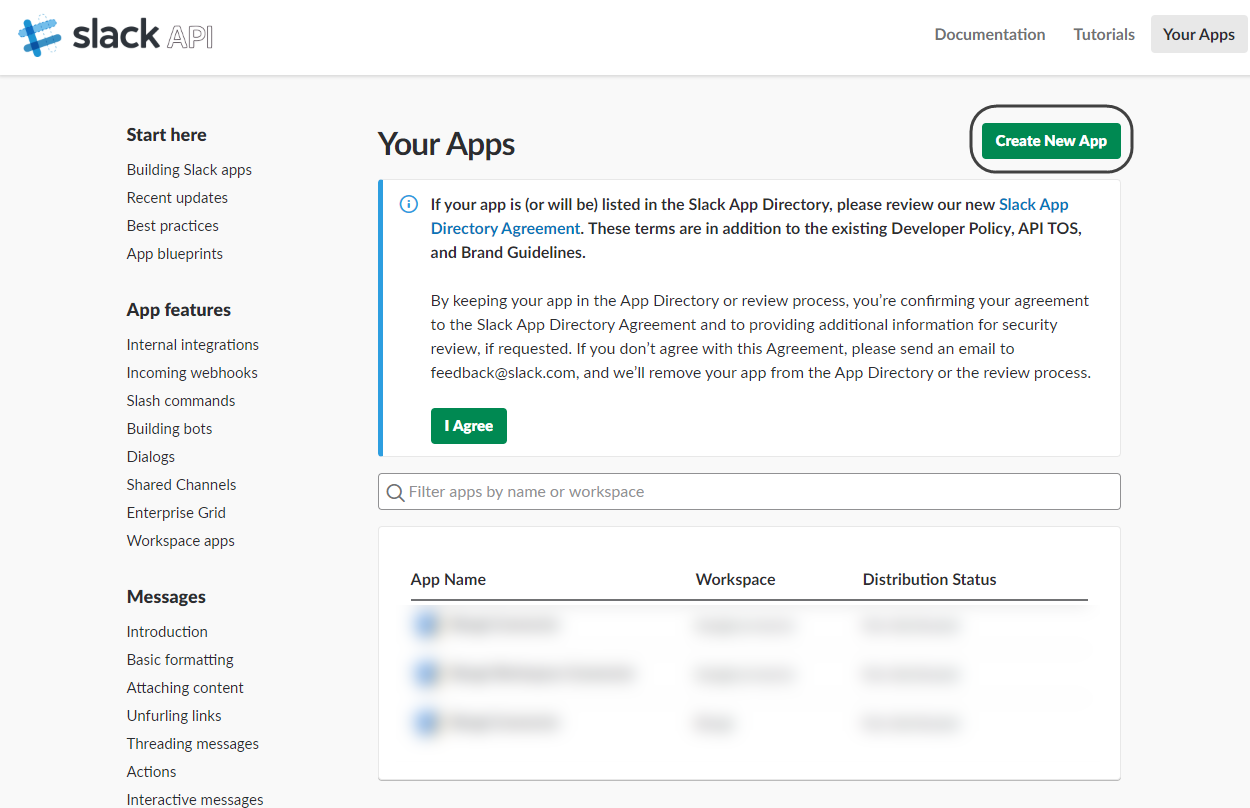Open Internal integrations page
This screenshot has height=808, width=1250.
click(x=193, y=345)
